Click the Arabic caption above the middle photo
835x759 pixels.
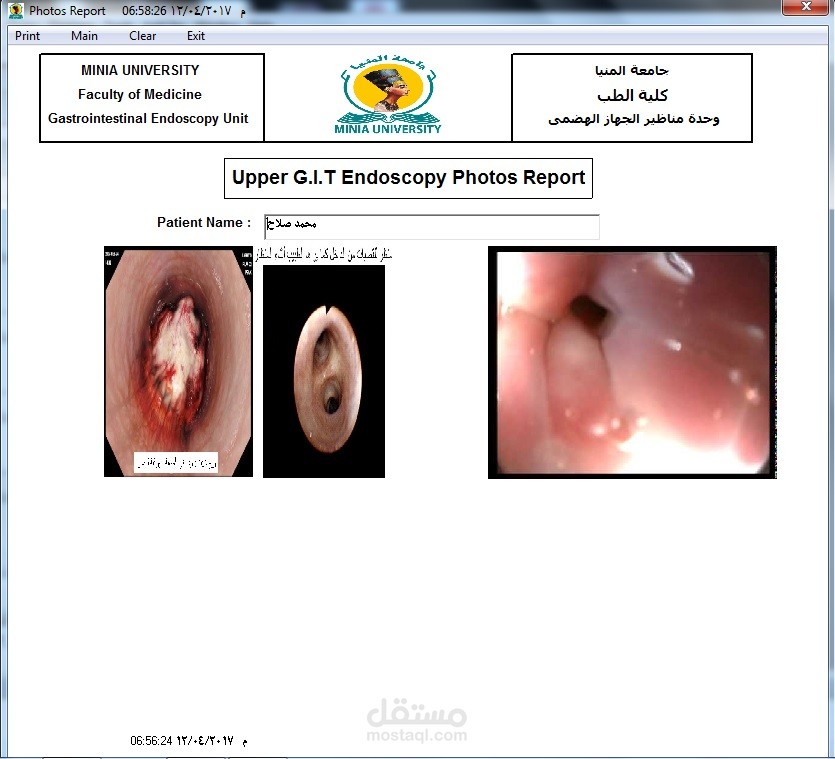click(324, 255)
